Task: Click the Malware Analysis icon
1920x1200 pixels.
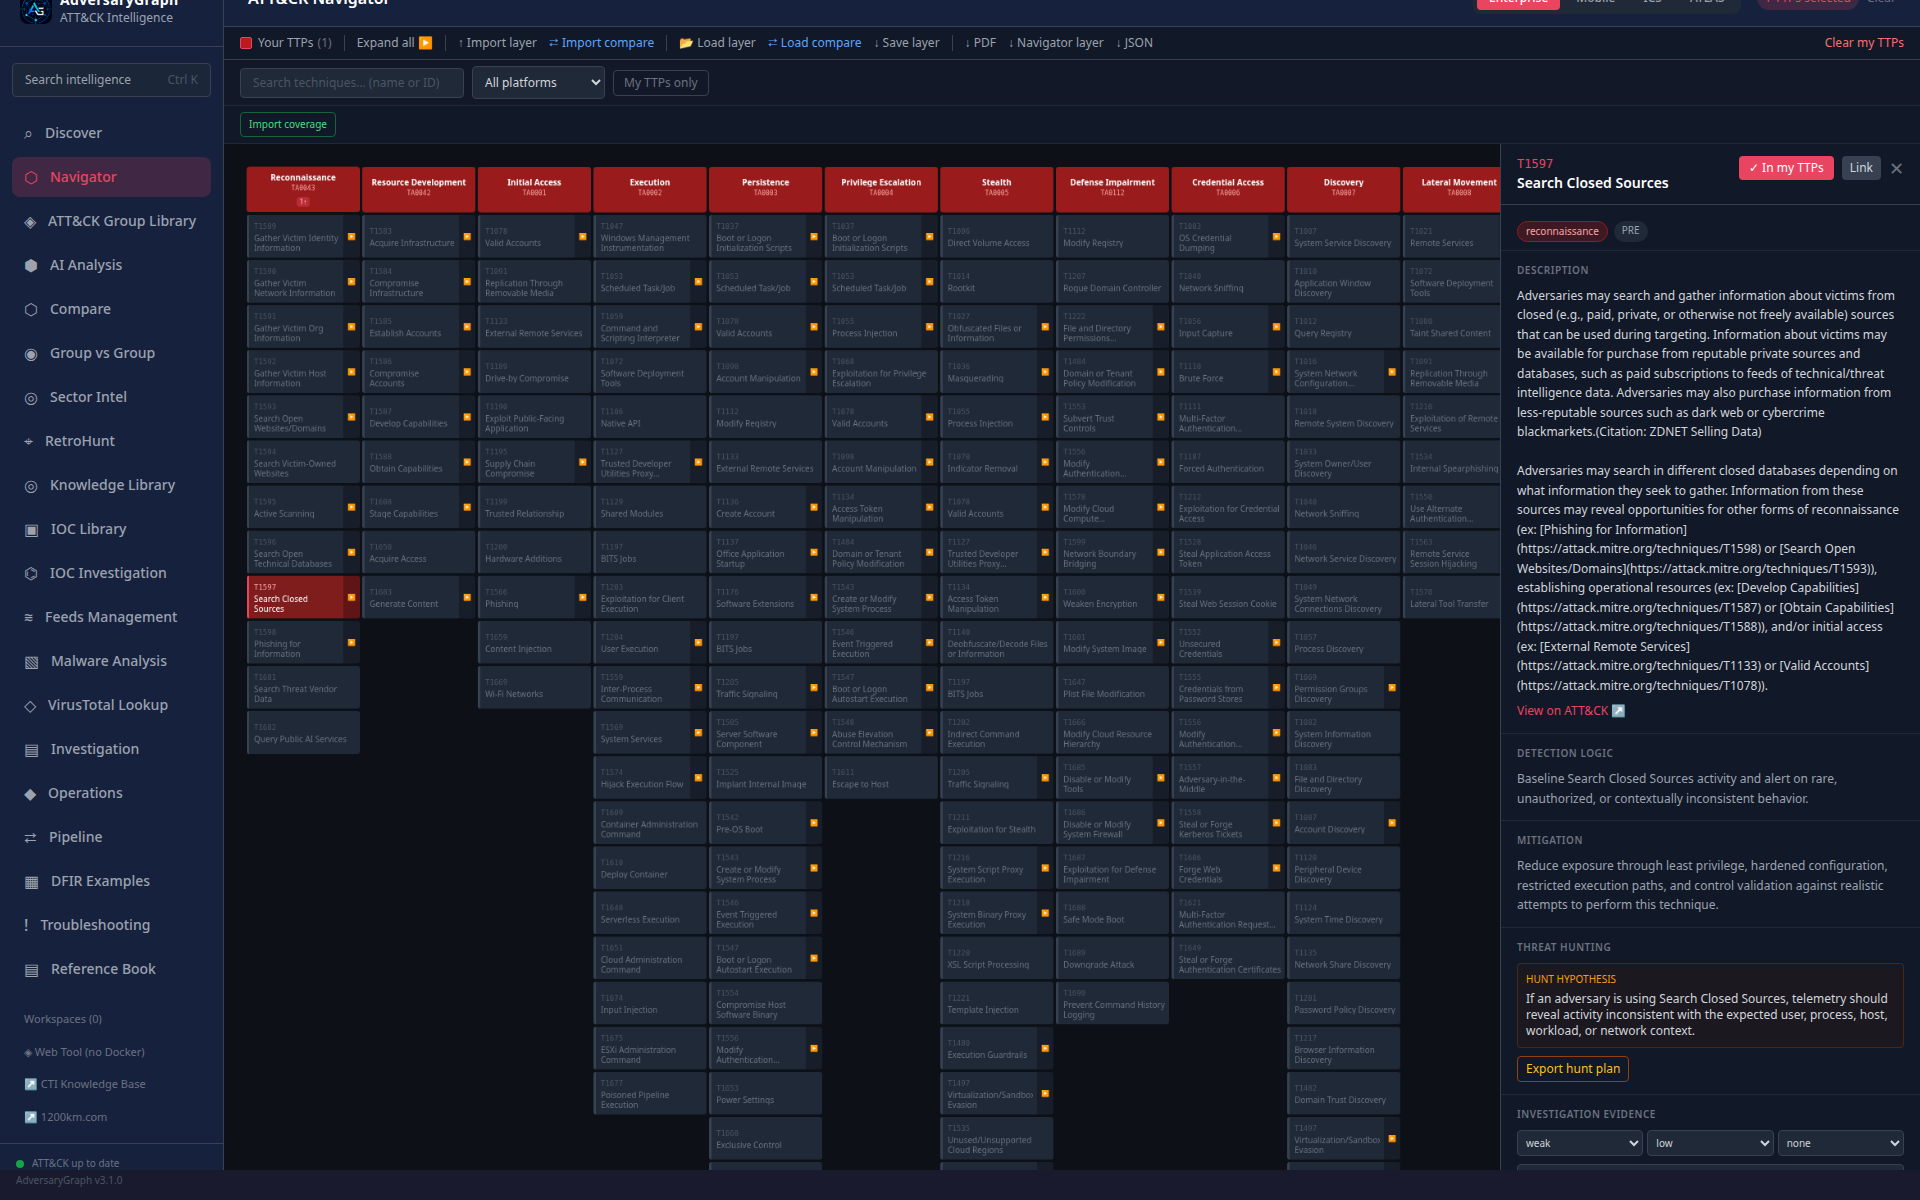Action: point(31,662)
